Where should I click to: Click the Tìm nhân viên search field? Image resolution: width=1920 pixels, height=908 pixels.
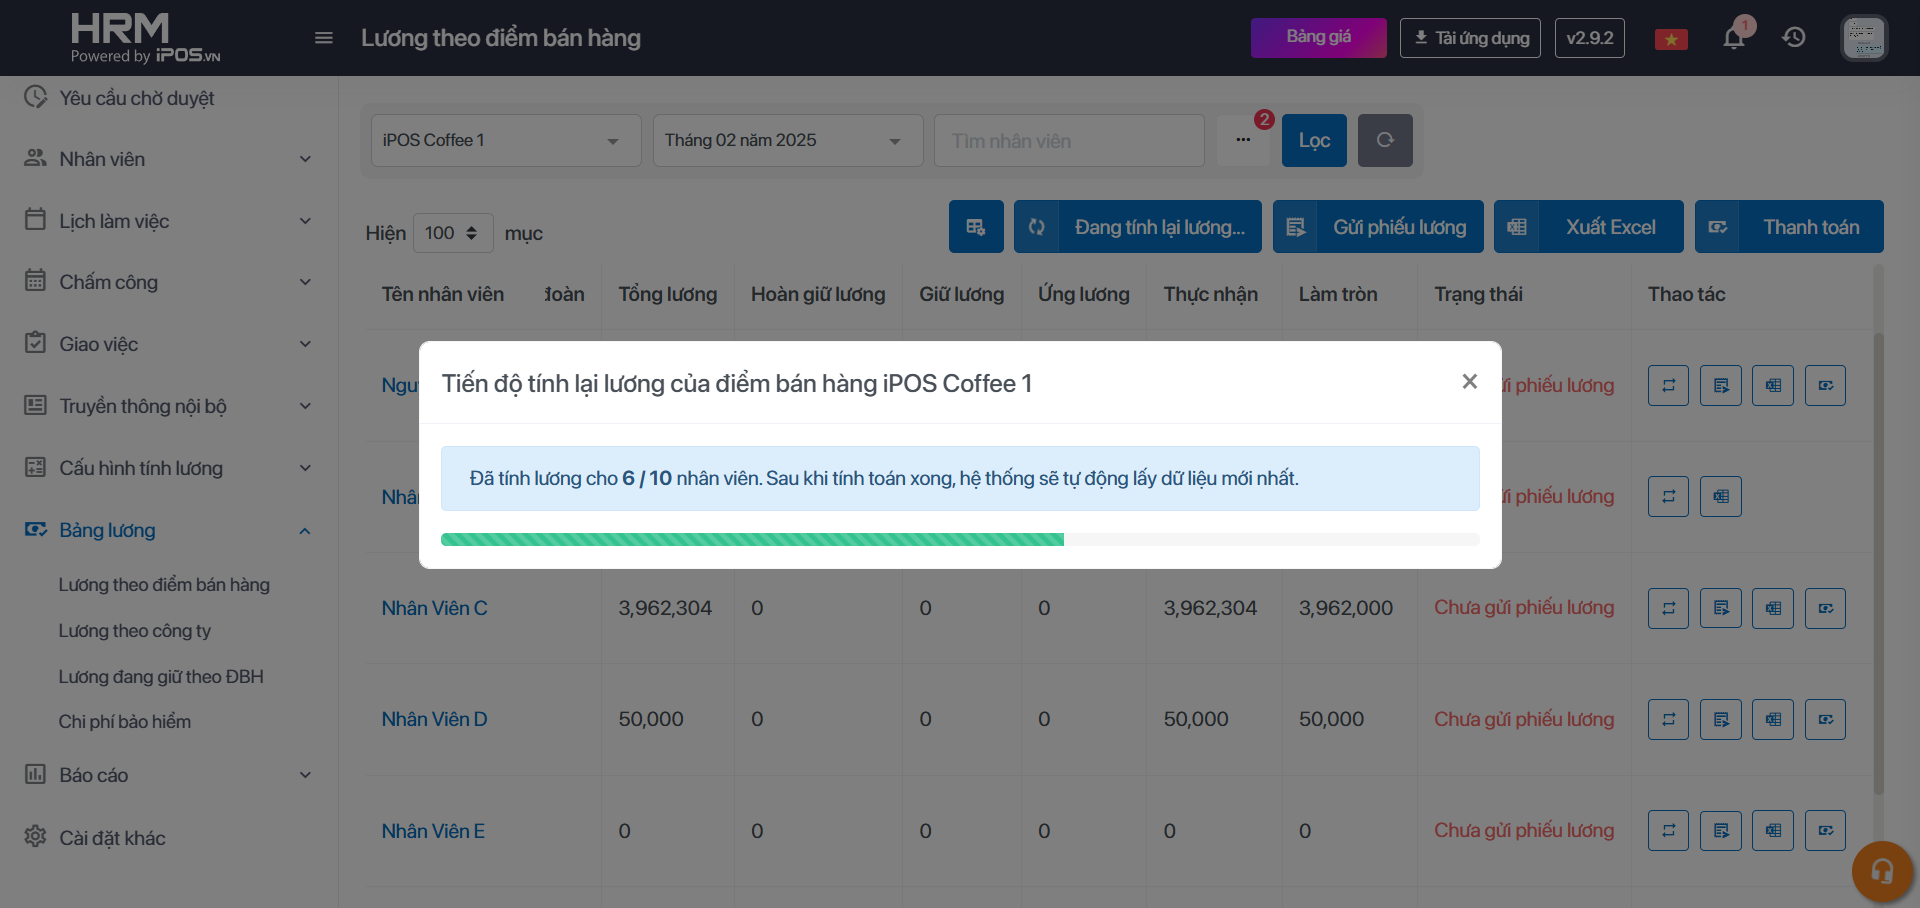pos(1068,140)
